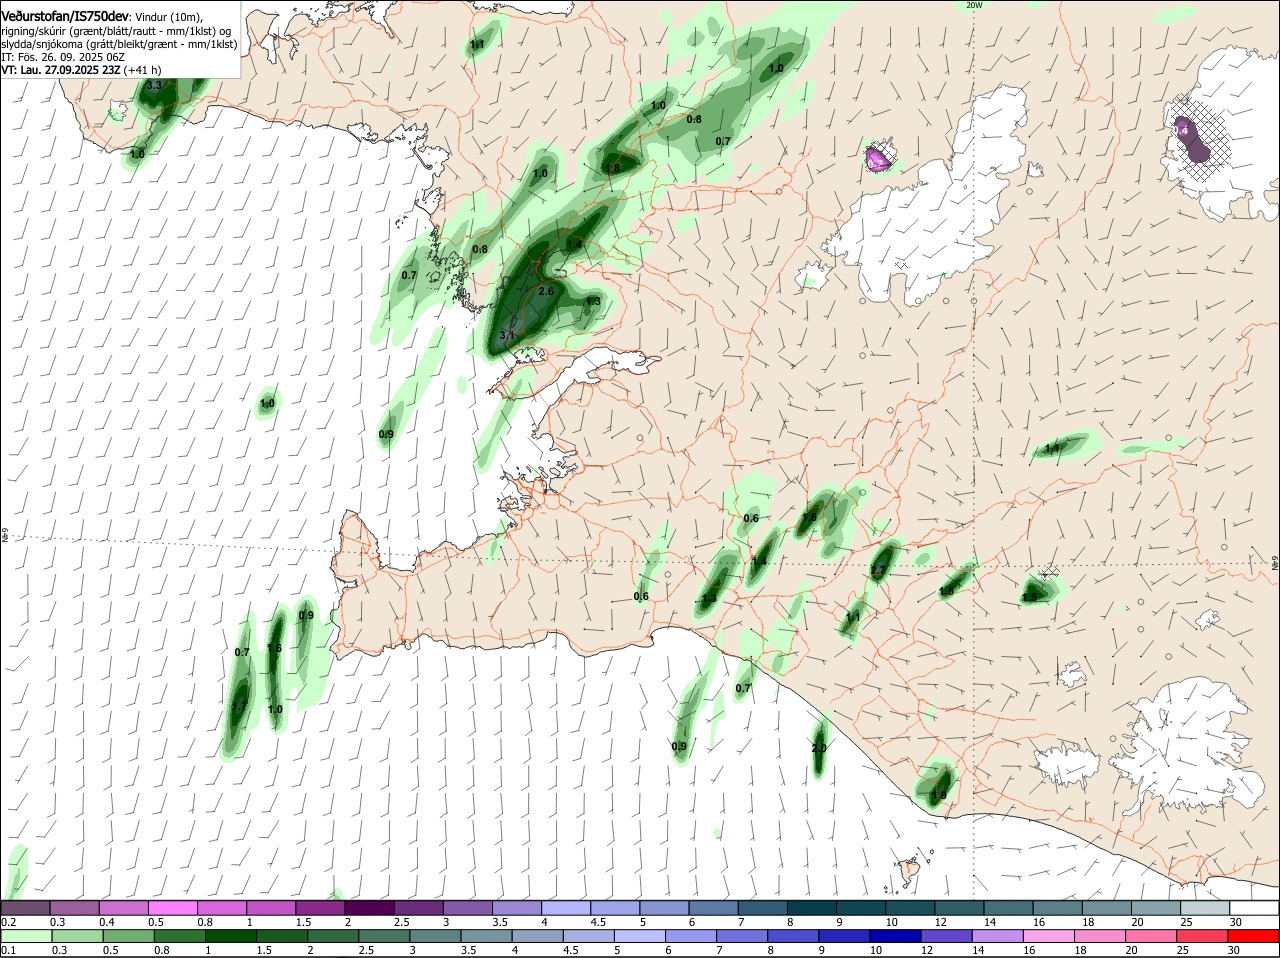Screen dimensions: 1280x958
Task: Select the snow scale swatch above the 0.8 label
Action: 221,908
